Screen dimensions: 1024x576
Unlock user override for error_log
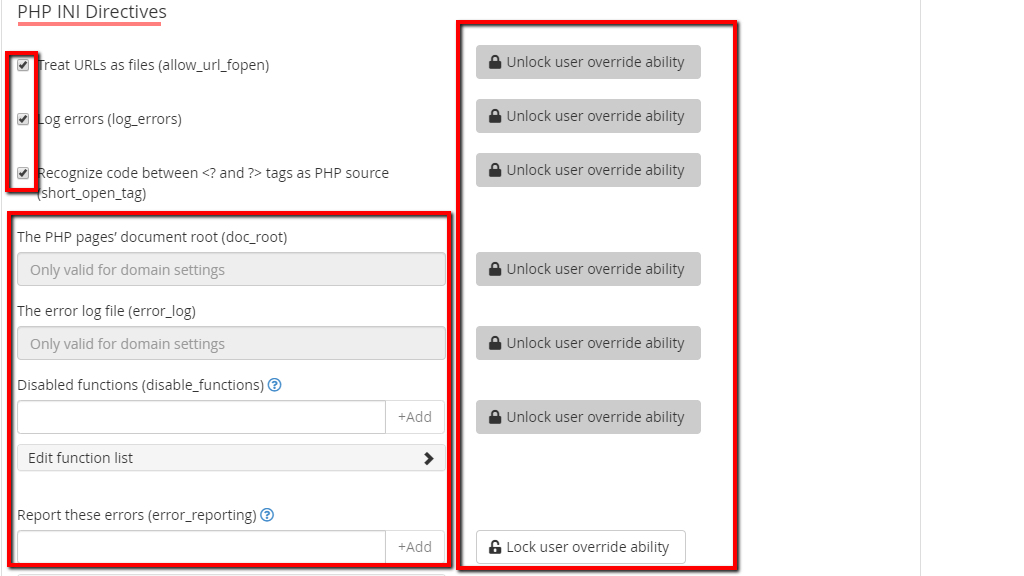point(588,343)
